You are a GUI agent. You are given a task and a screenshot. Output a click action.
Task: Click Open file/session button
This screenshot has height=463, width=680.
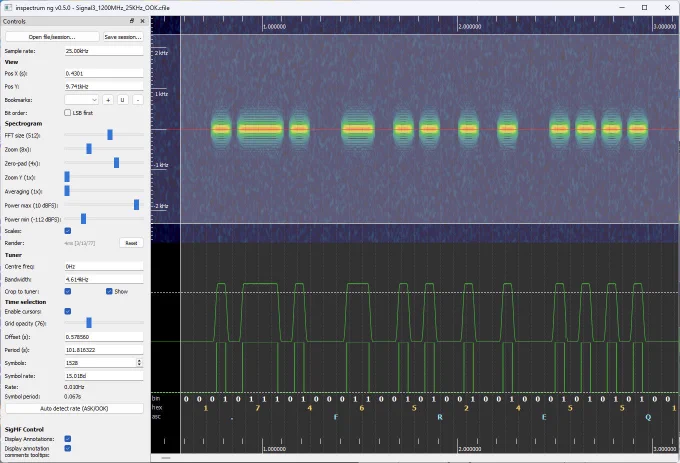pos(52,37)
